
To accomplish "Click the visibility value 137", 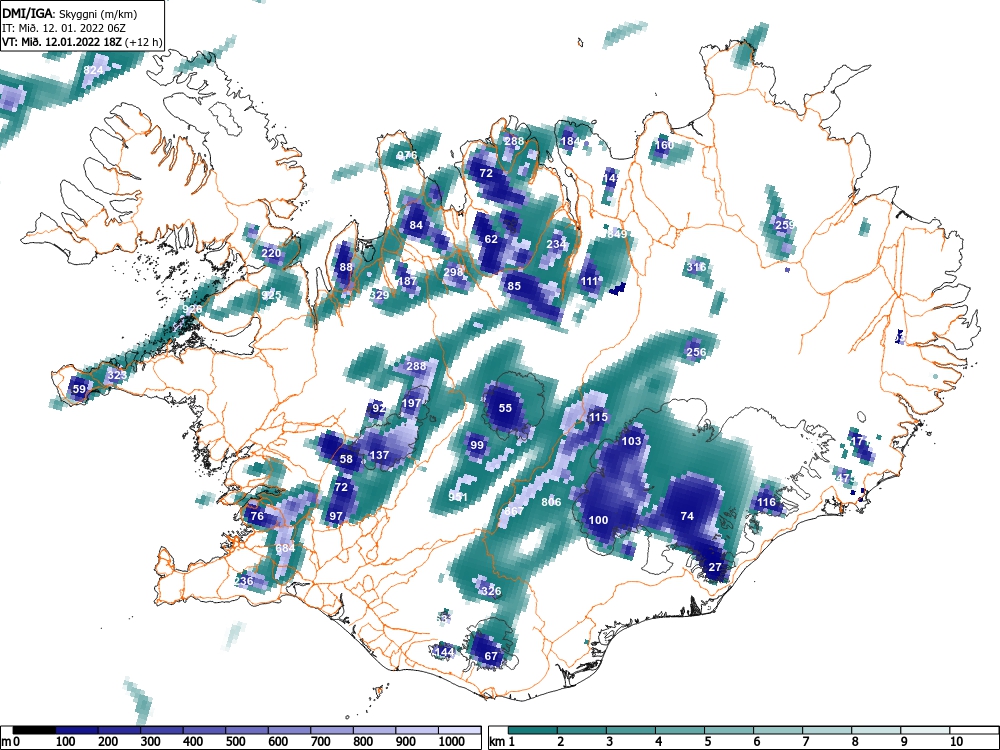I will [379, 455].
